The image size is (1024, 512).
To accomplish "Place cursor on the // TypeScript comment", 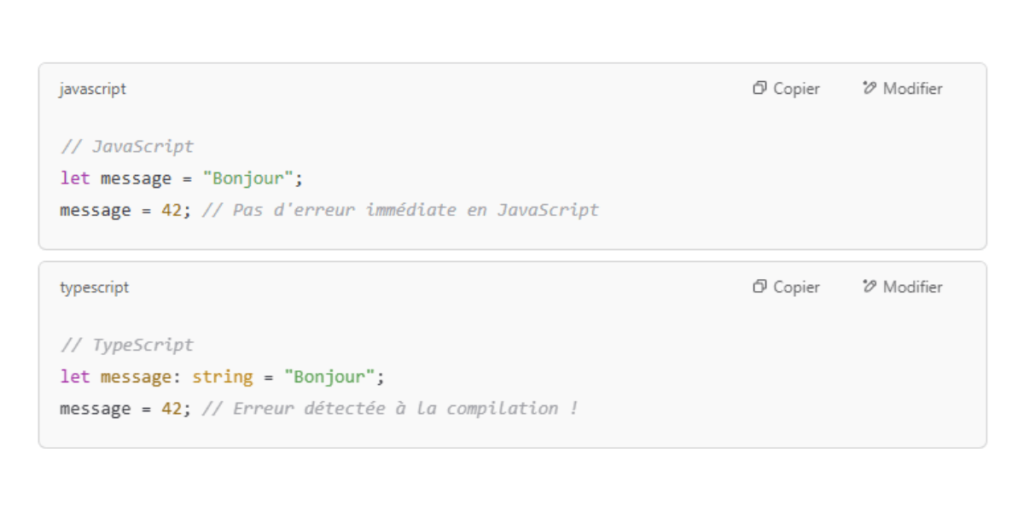I will point(127,345).
